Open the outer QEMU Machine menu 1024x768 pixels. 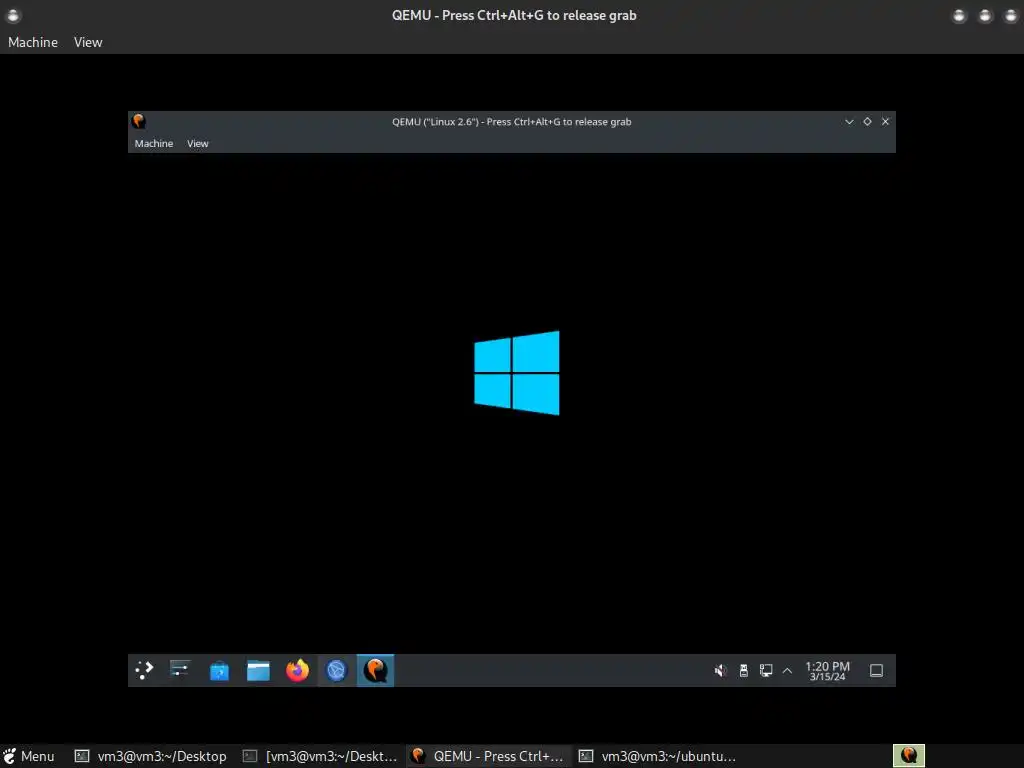click(33, 42)
